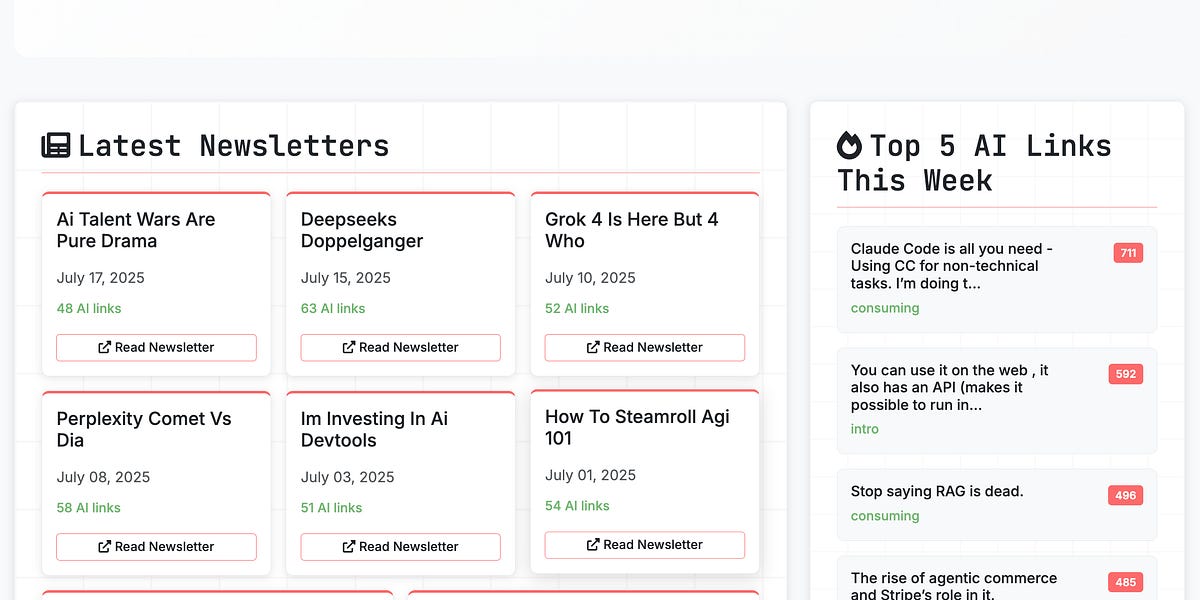Open the Claude Code is all you need link

[952, 266]
